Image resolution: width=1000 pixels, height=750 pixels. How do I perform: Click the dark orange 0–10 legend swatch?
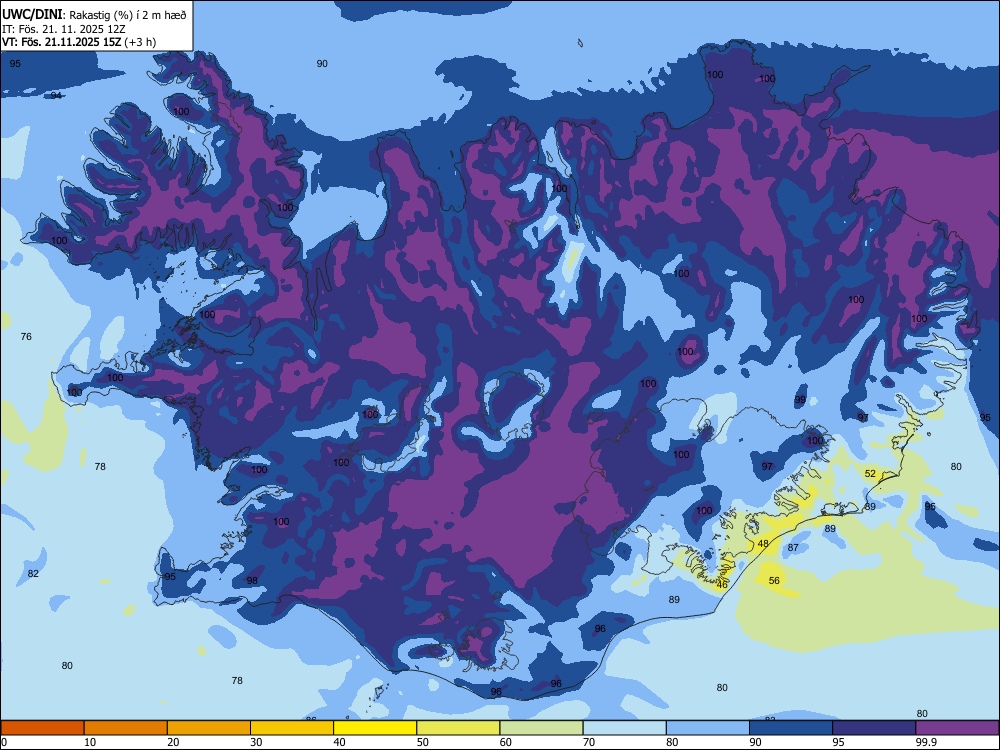42,728
